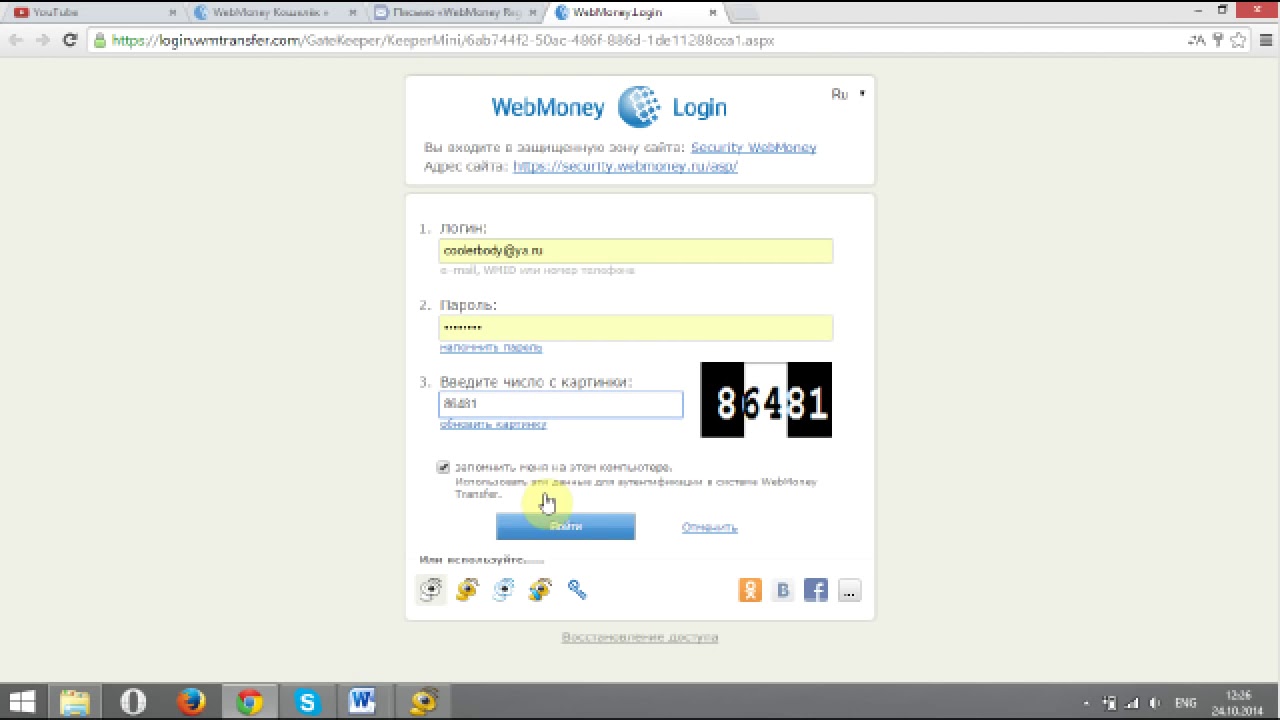
Task: Bookmark this page with the star
Action: (1238, 40)
